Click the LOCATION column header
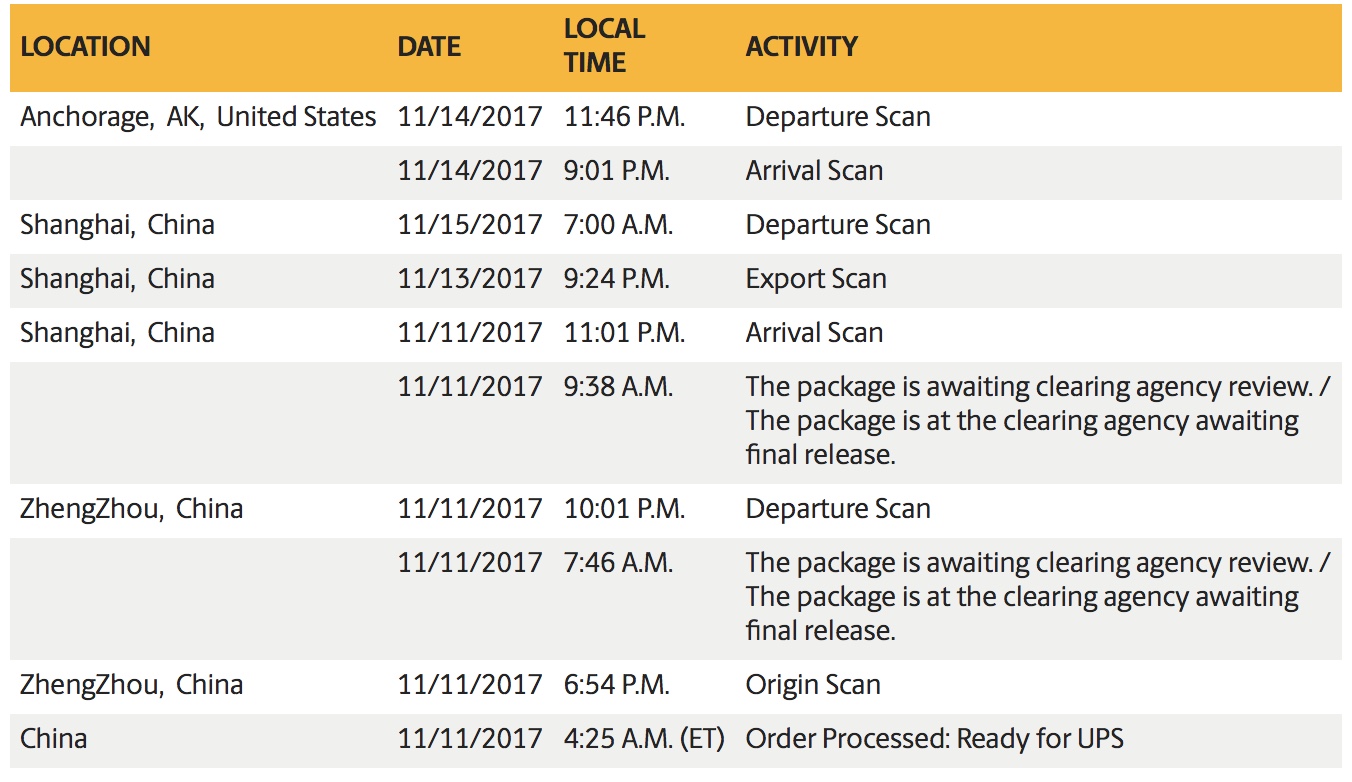This screenshot has height=782, width=1352. (85, 47)
